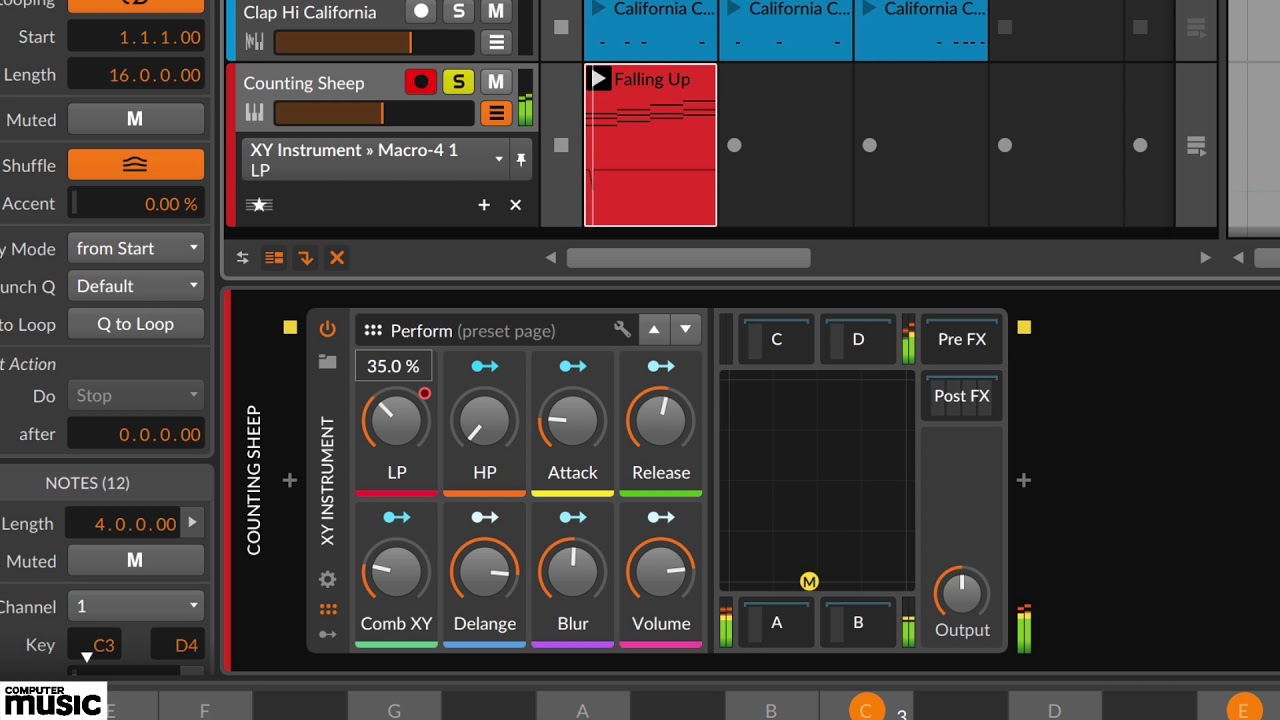Screen dimensions: 1280x720
Task: Adjust the HP macro knob
Action: pyautogui.click(x=484, y=421)
